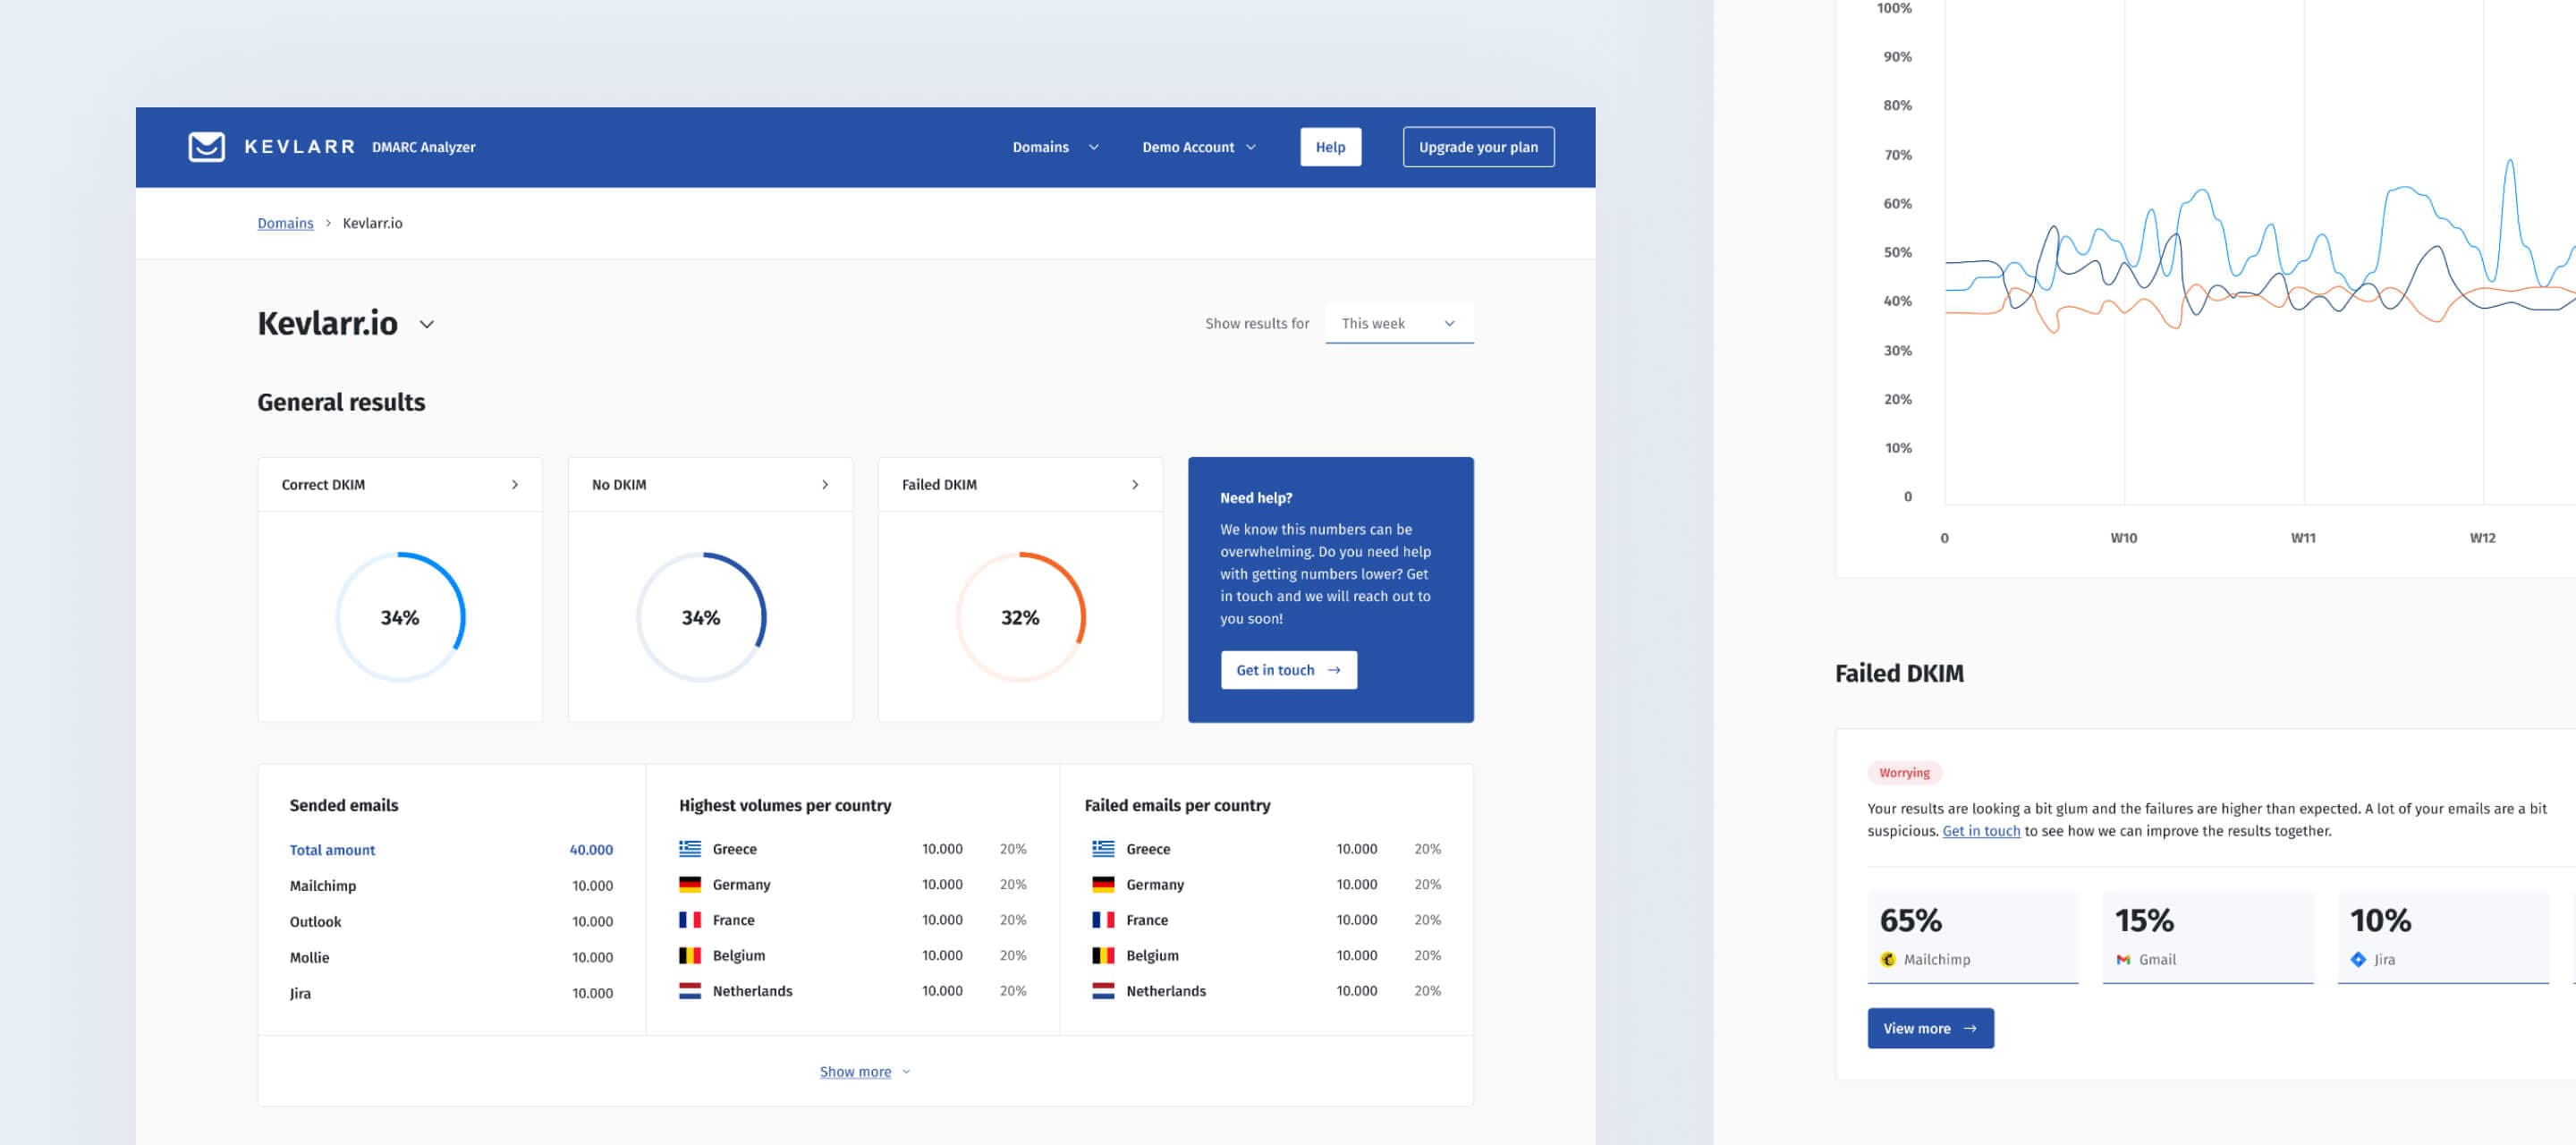Image resolution: width=2576 pixels, height=1145 pixels.
Task: Expand the Kevlarr.io domain chevron
Action: point(427,324)
